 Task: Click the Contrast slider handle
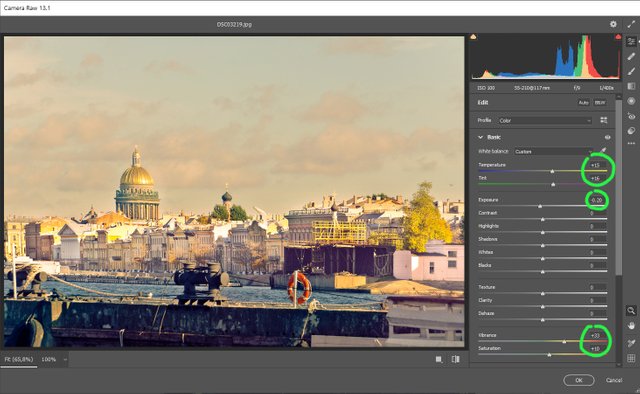click(x=542, y=220)
